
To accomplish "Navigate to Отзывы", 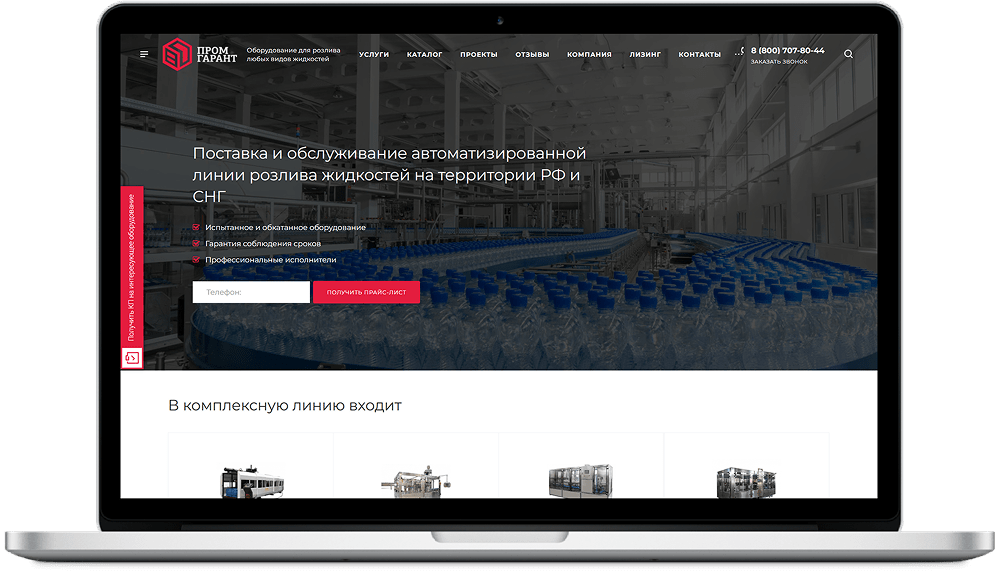I will 532,54.
